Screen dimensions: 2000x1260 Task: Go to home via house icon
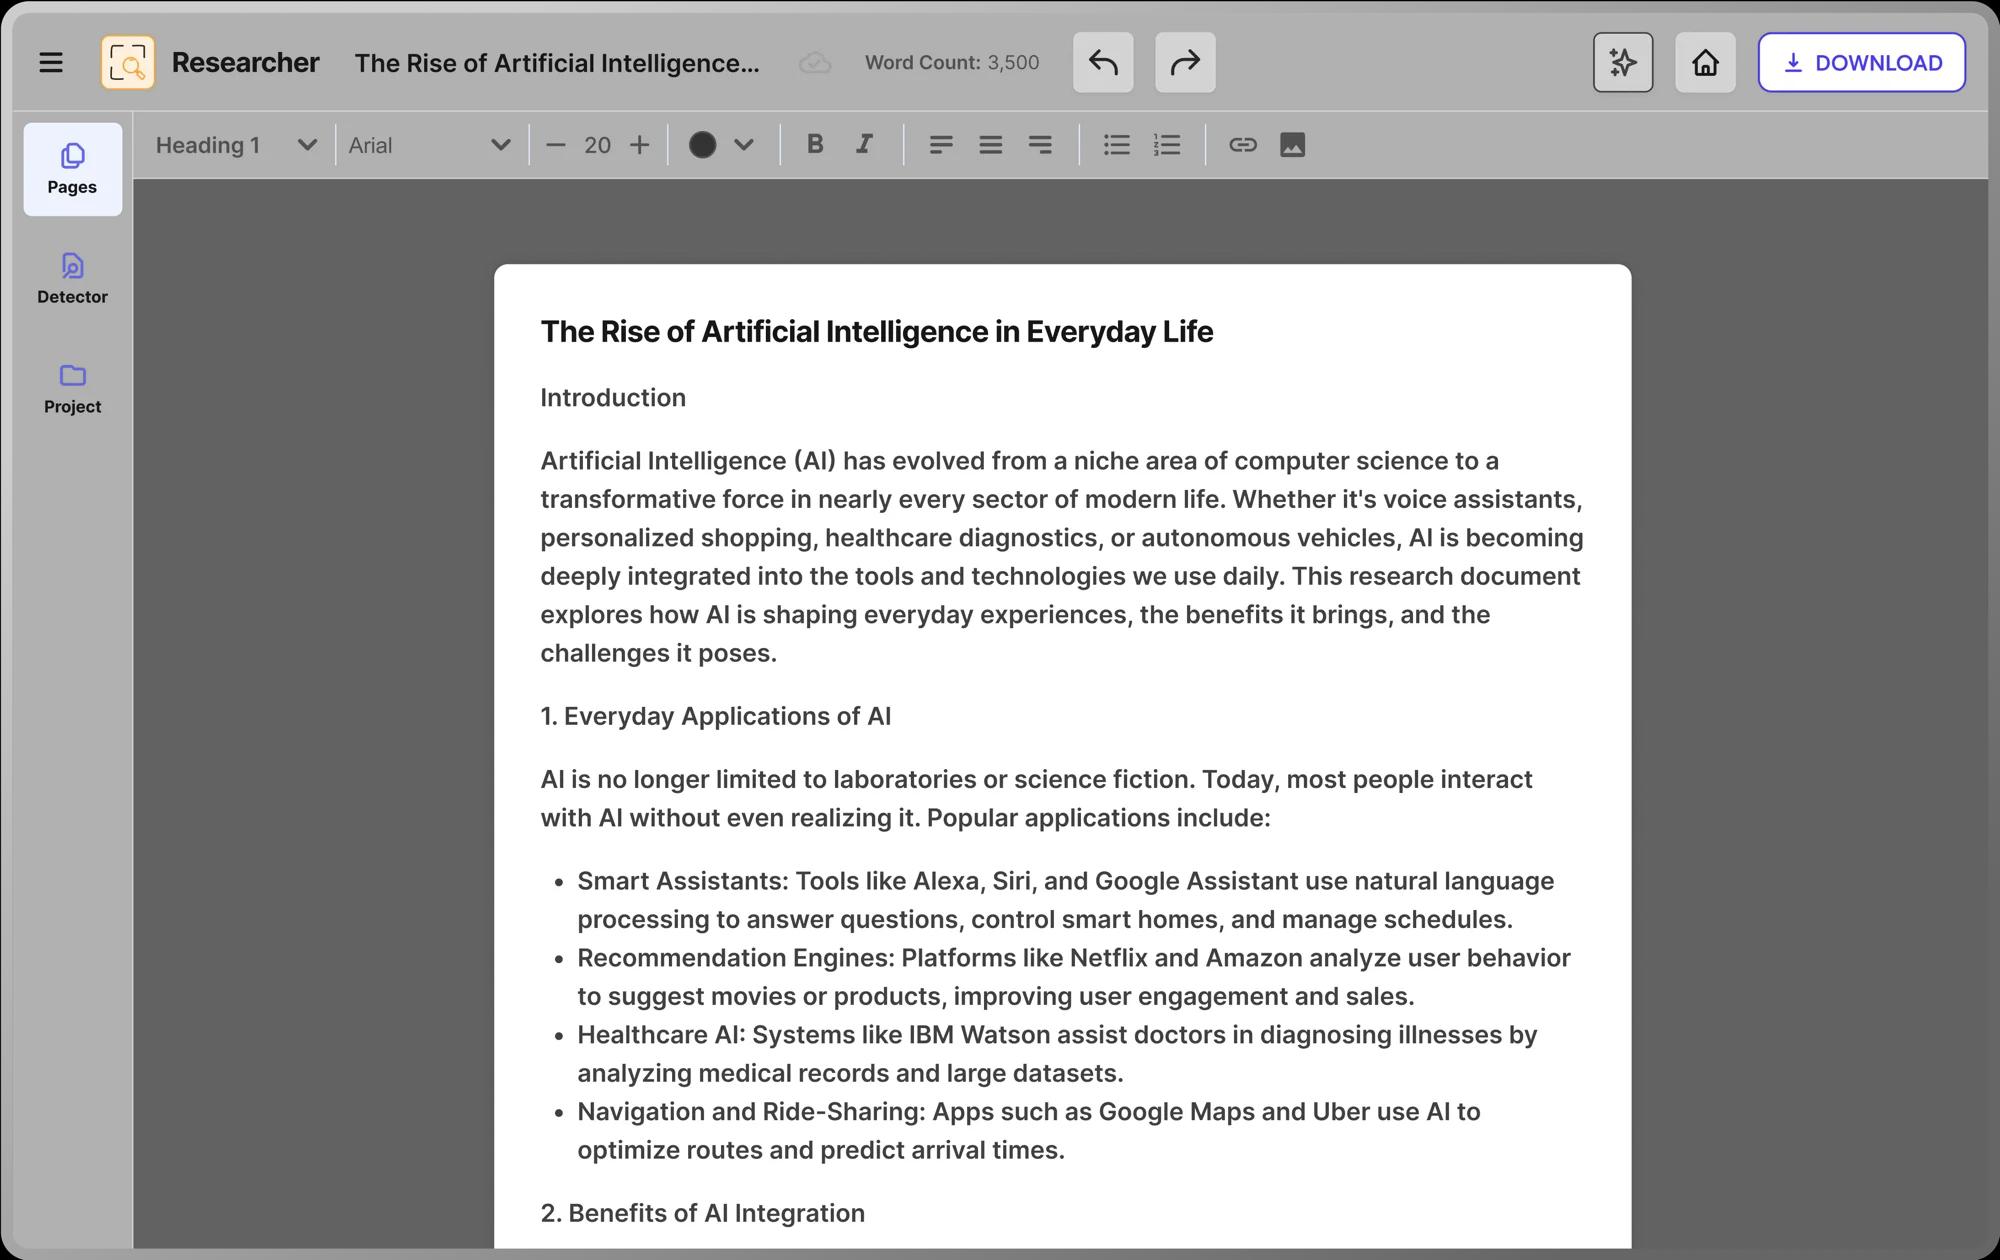point(1705,63)
